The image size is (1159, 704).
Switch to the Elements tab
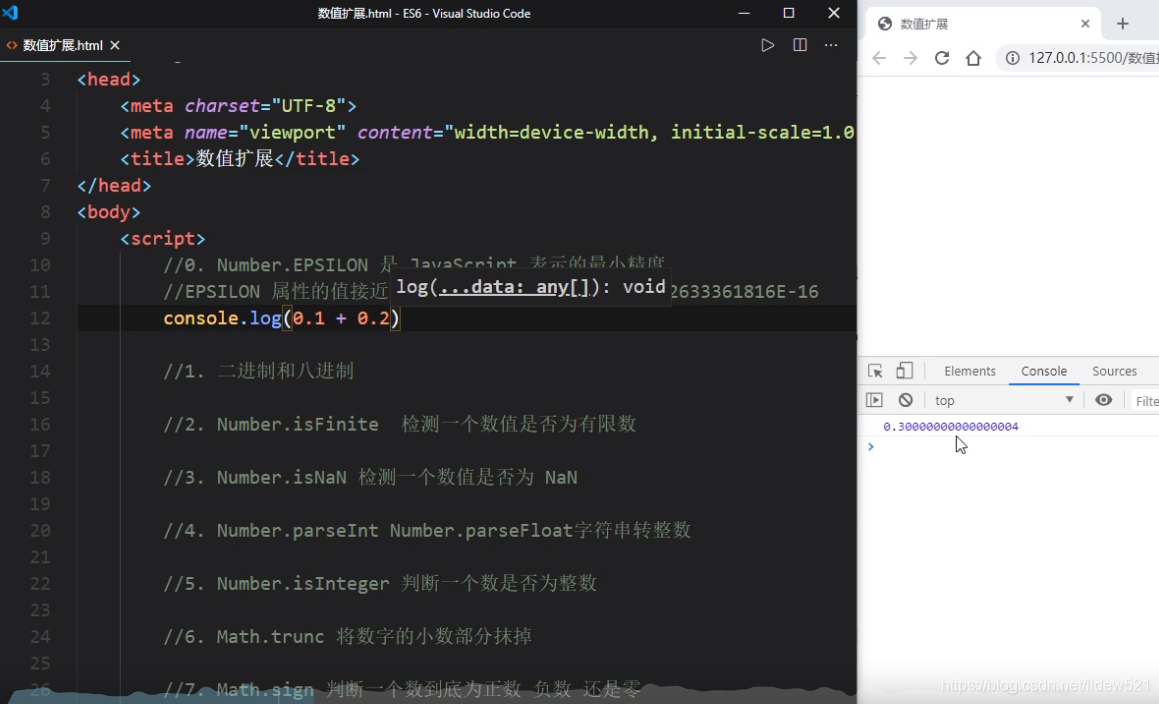point(969,370)
